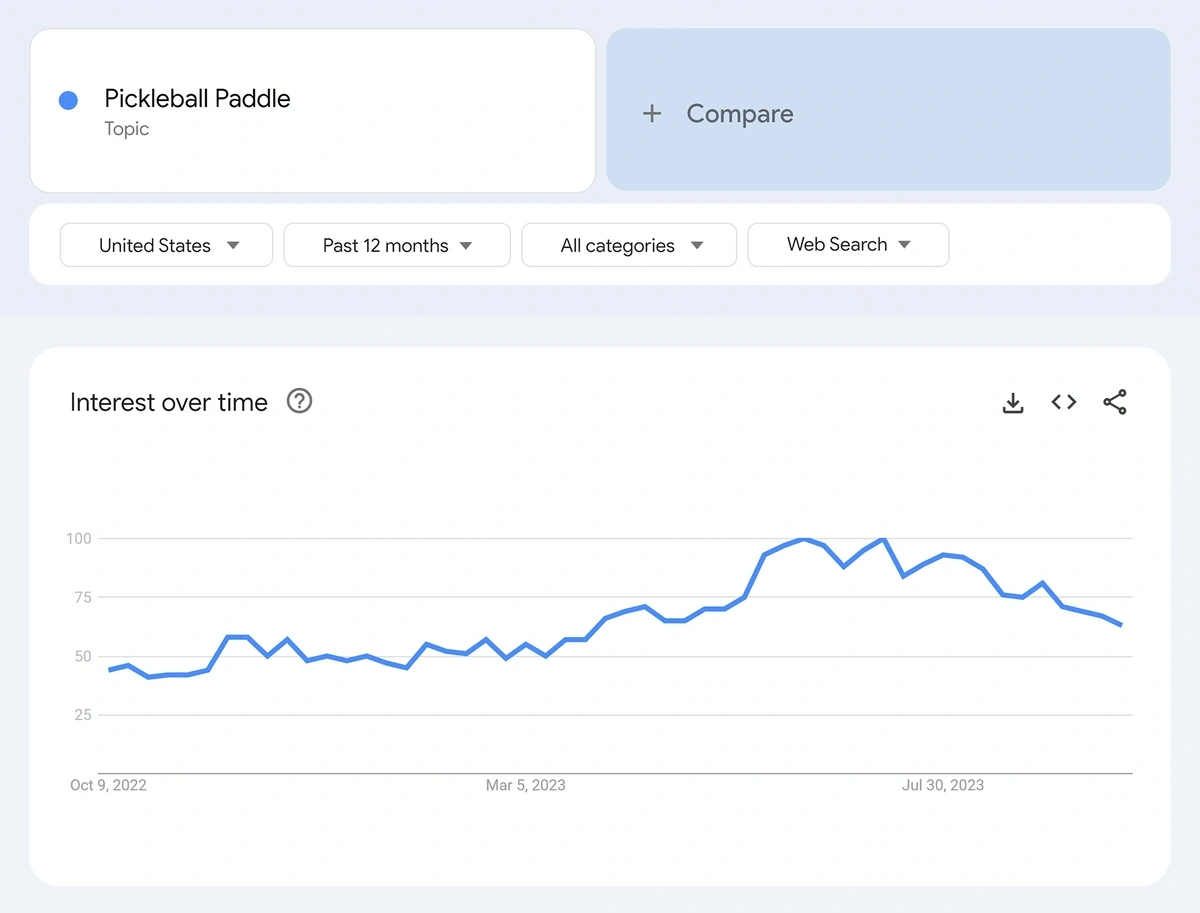Open the Past 12 months dropdown
1200x913 pixels.
pyautogui.click(x=397, y=245)
